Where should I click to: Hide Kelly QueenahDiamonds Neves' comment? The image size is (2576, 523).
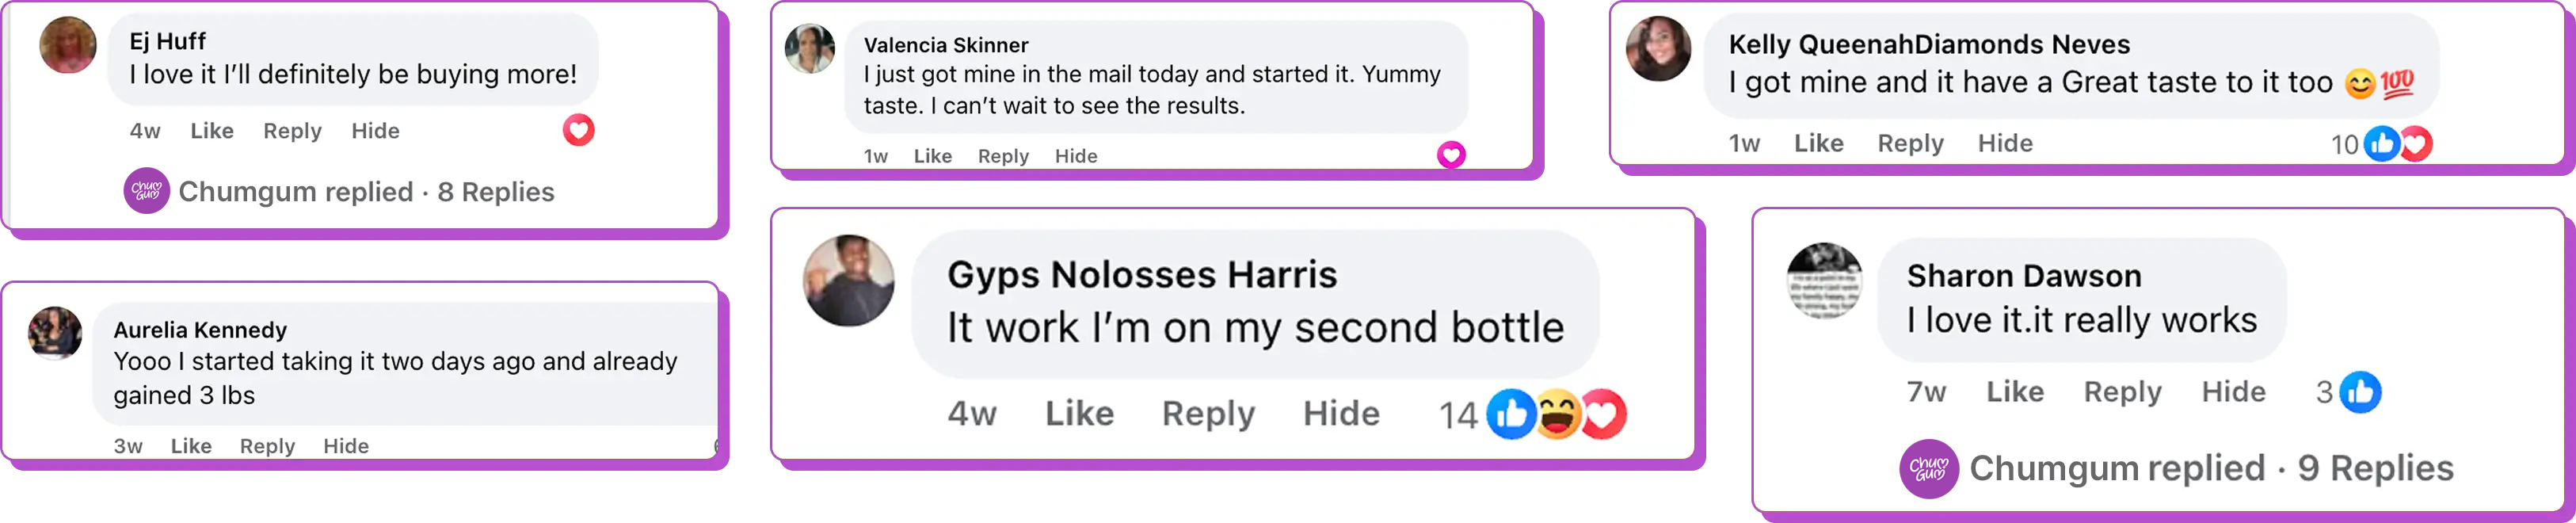(2005, 144)
